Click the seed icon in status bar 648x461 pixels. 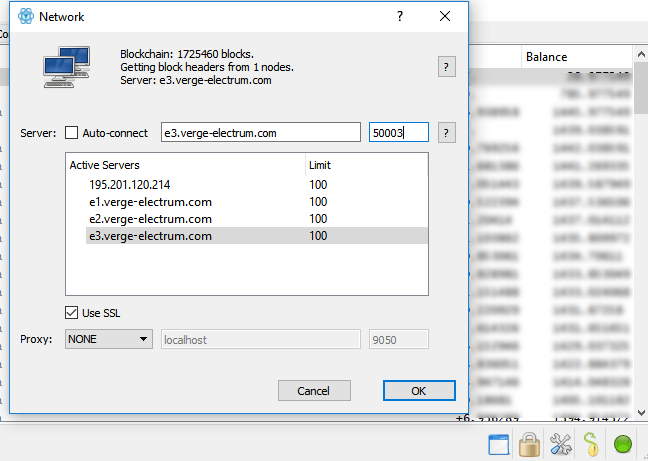(x=591, y=444)
